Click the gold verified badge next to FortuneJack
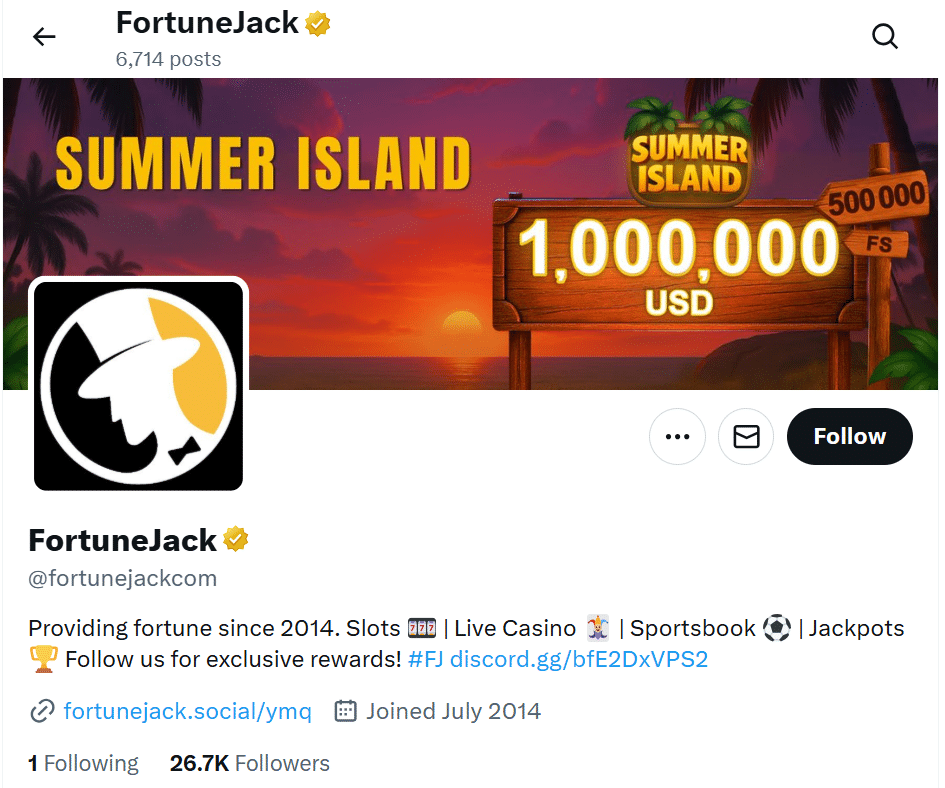 [236, 539]
